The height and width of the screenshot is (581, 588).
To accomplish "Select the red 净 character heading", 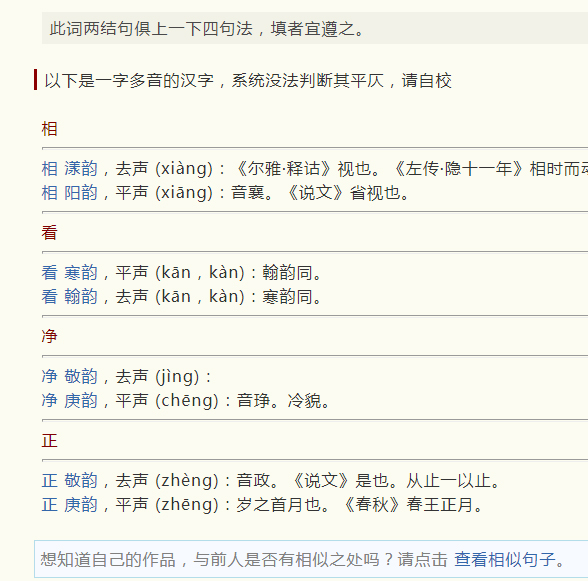I will 50,336.
